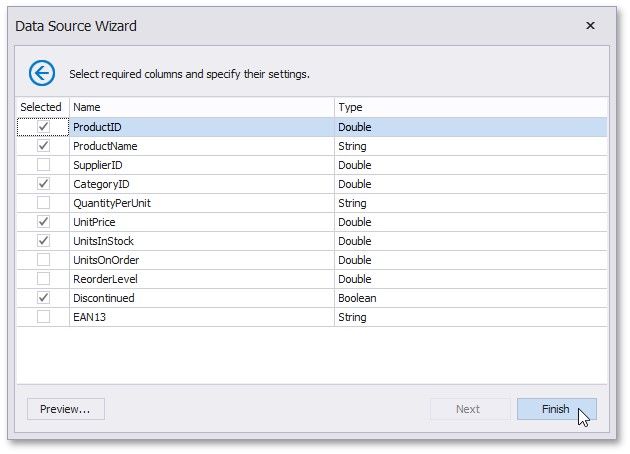Uncheck the ProductName column checkbox
Viewport: 630px width, 454px height.
click(x=43, y=146)
